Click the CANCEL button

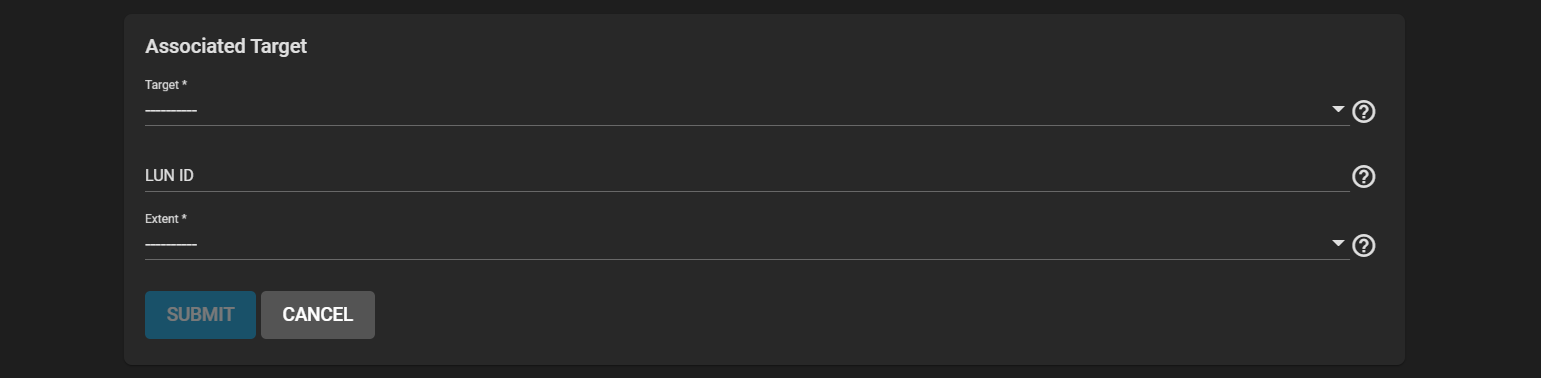click(x=318, y=315)
